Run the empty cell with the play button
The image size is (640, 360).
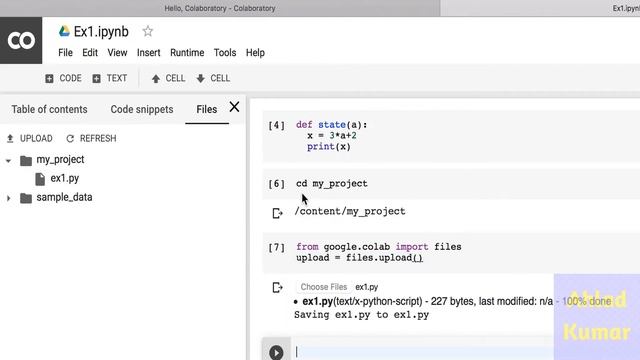[276, 352]
